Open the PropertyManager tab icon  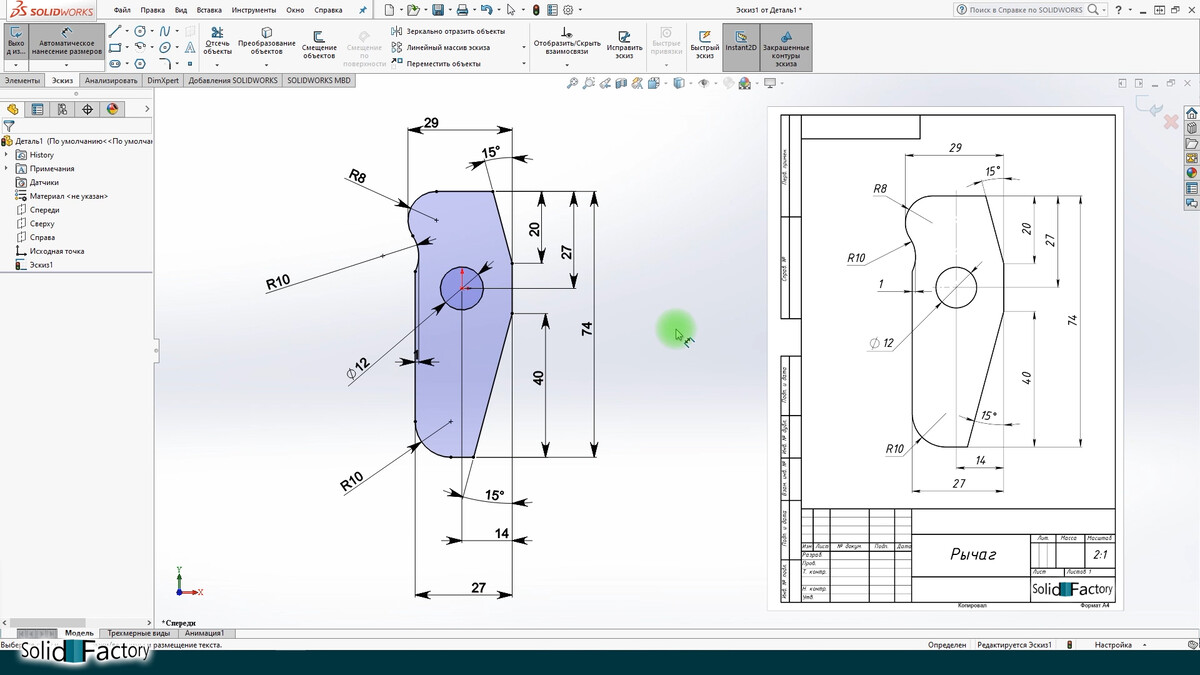(38, 110)
